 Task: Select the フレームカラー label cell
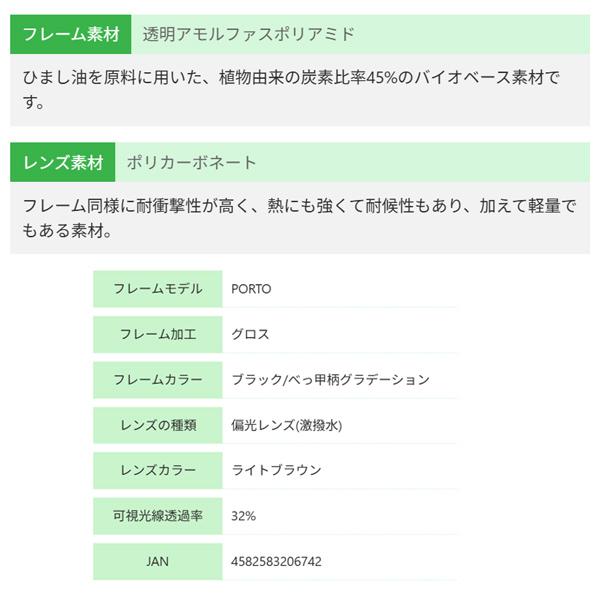158,380
